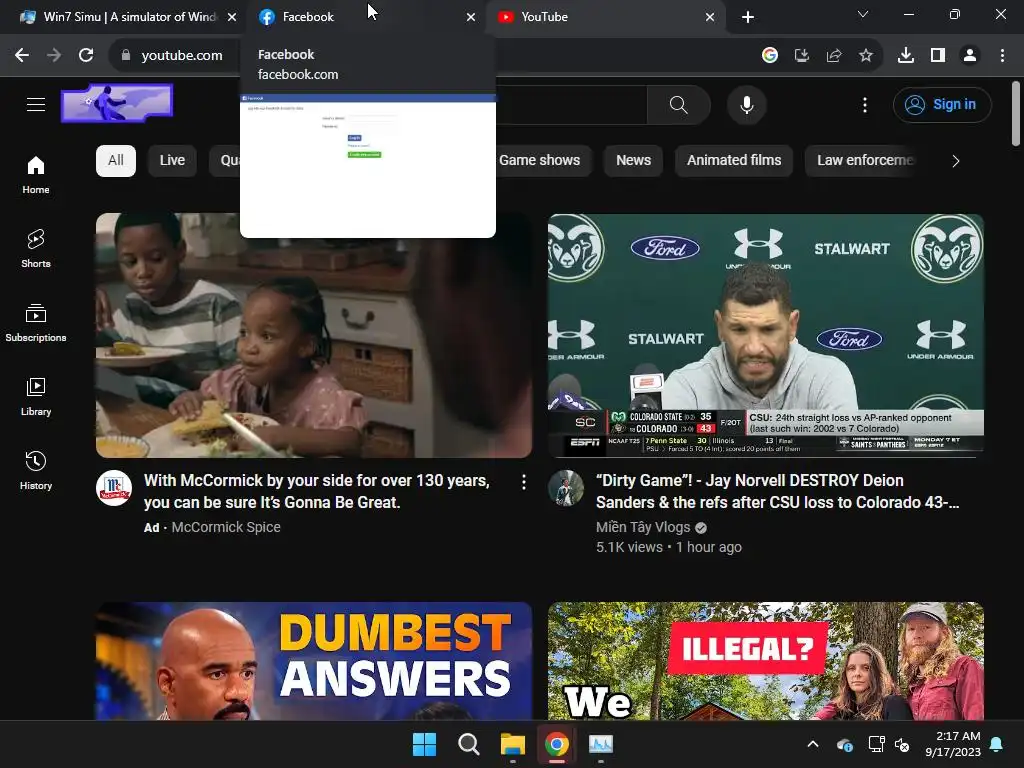Start voice search with the microphone

pos(746,104)
